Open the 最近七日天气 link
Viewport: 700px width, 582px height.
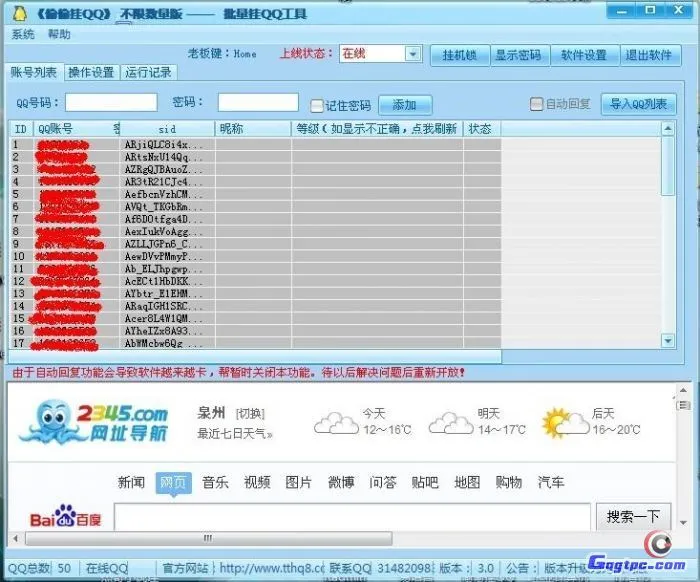pyautogui.click(x=234, y=433)
